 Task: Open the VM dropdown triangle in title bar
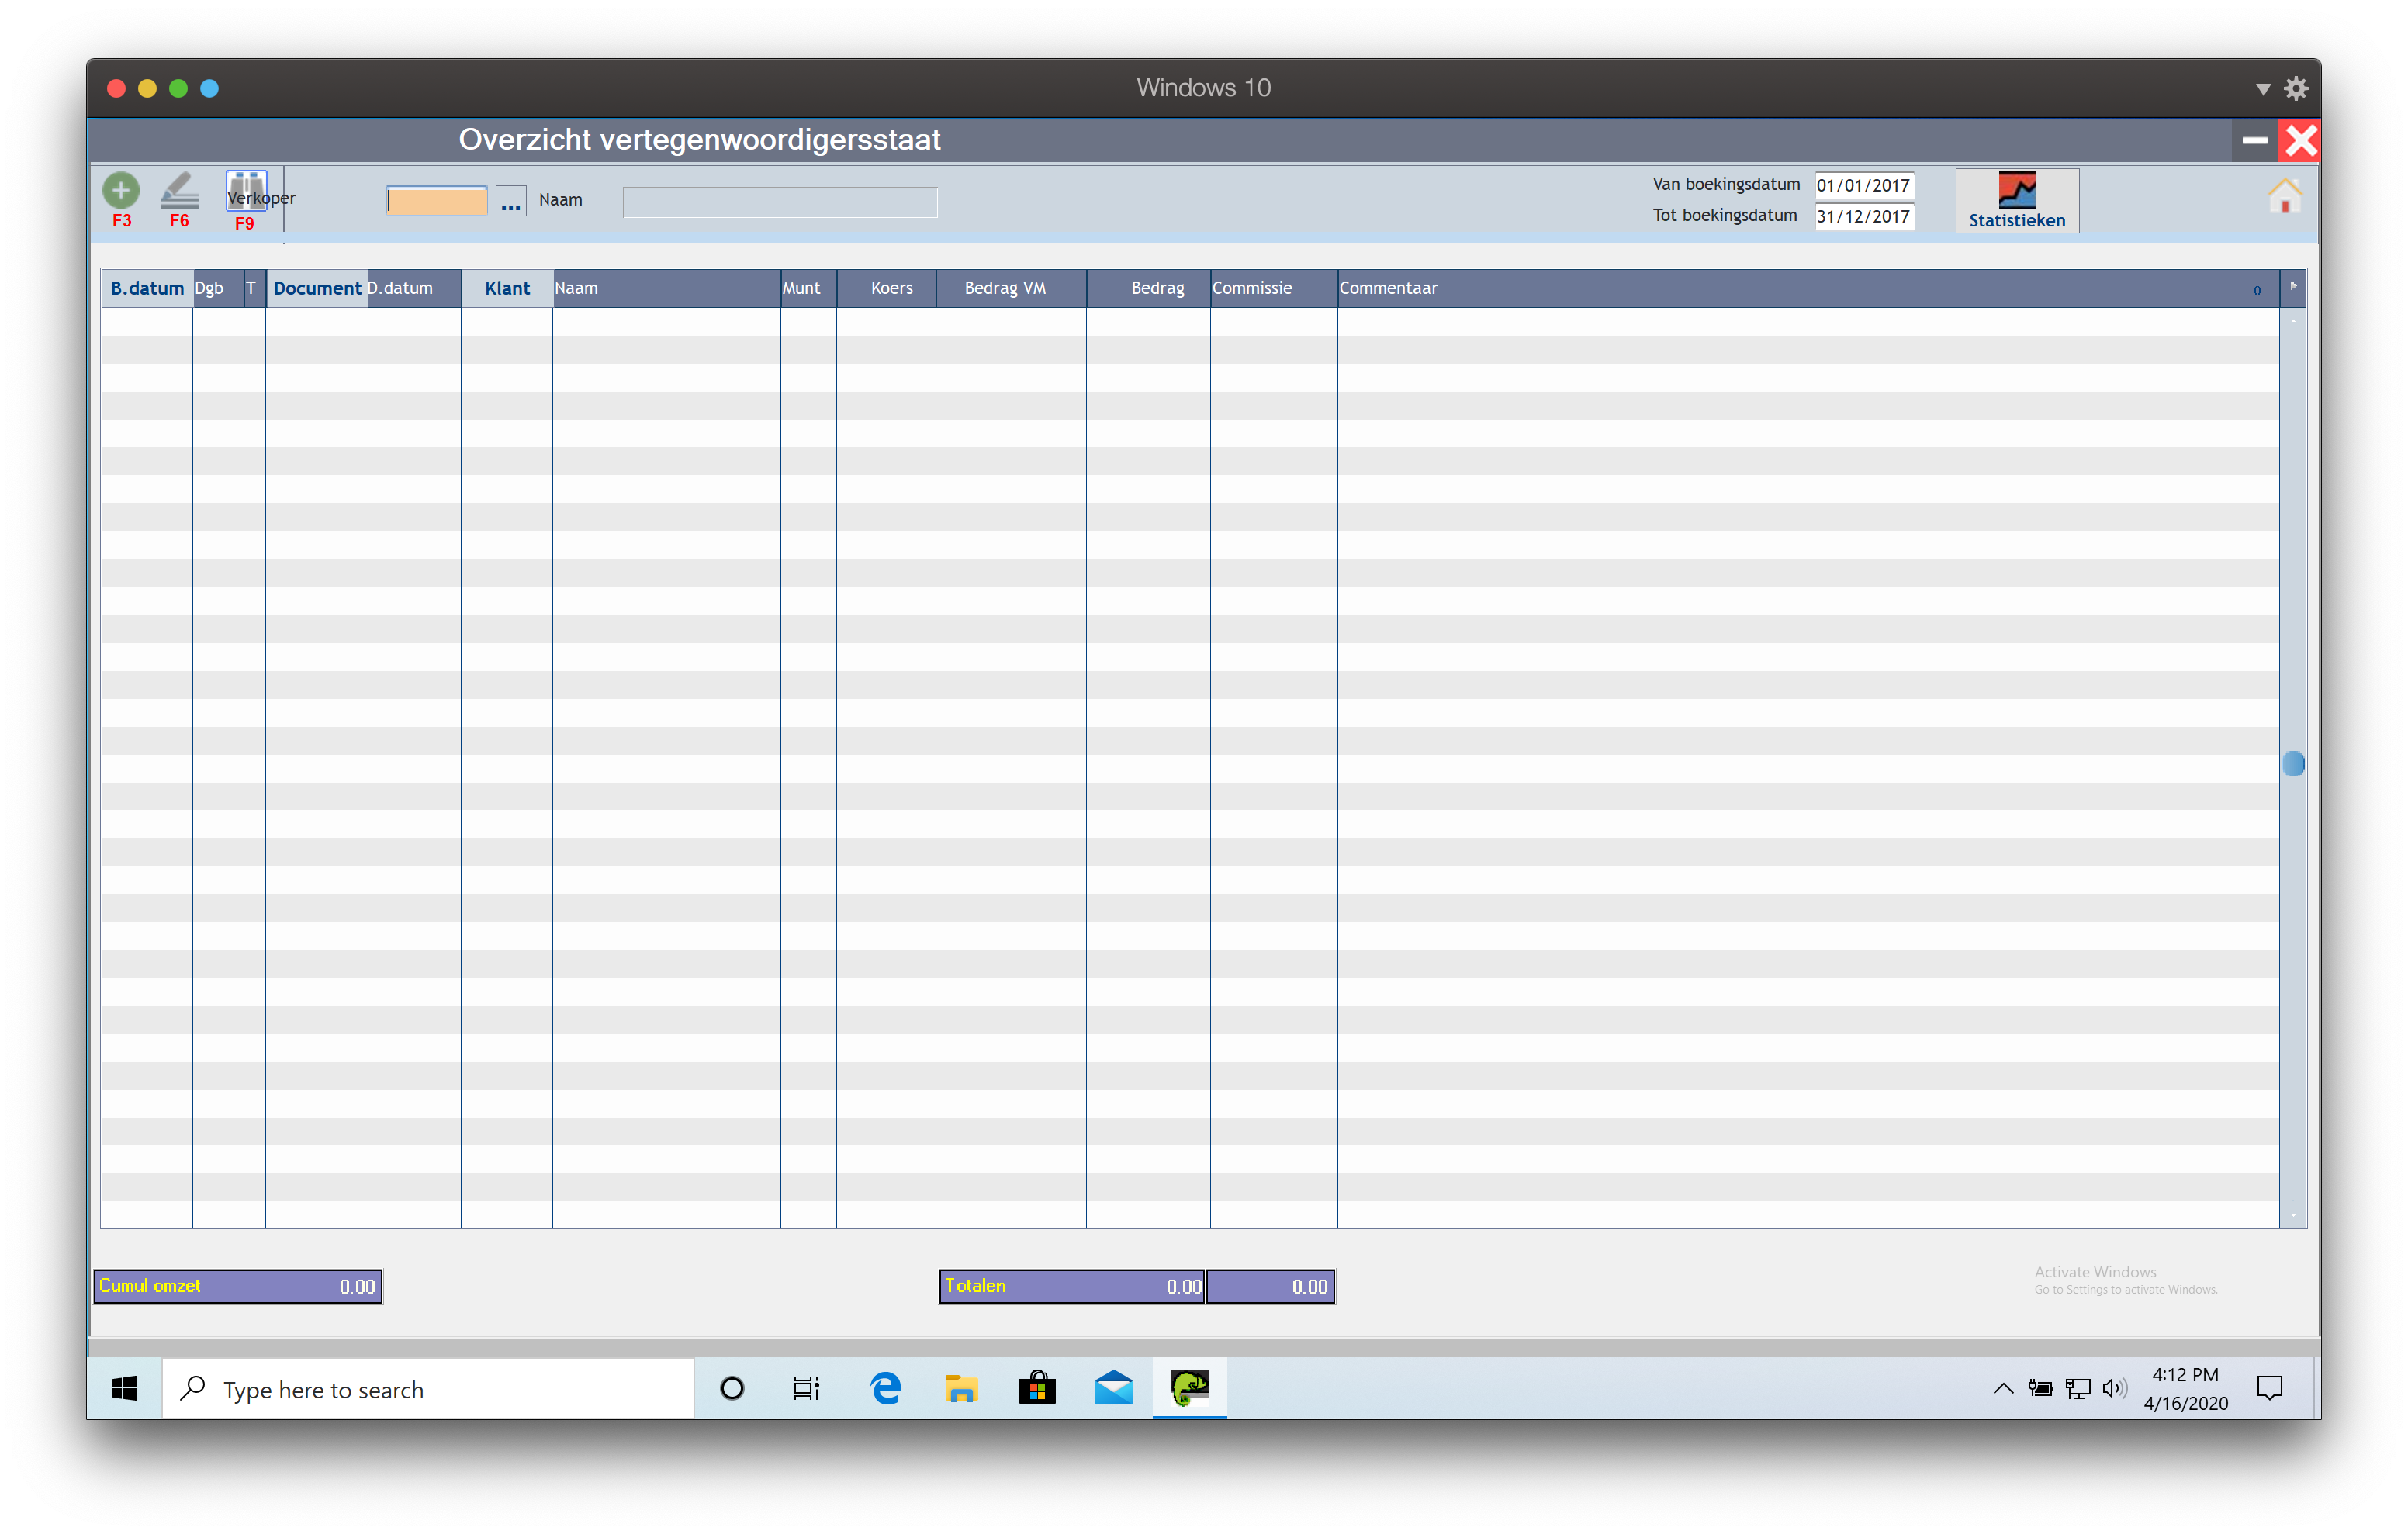pyautogui.click(x=2263, y=89)
